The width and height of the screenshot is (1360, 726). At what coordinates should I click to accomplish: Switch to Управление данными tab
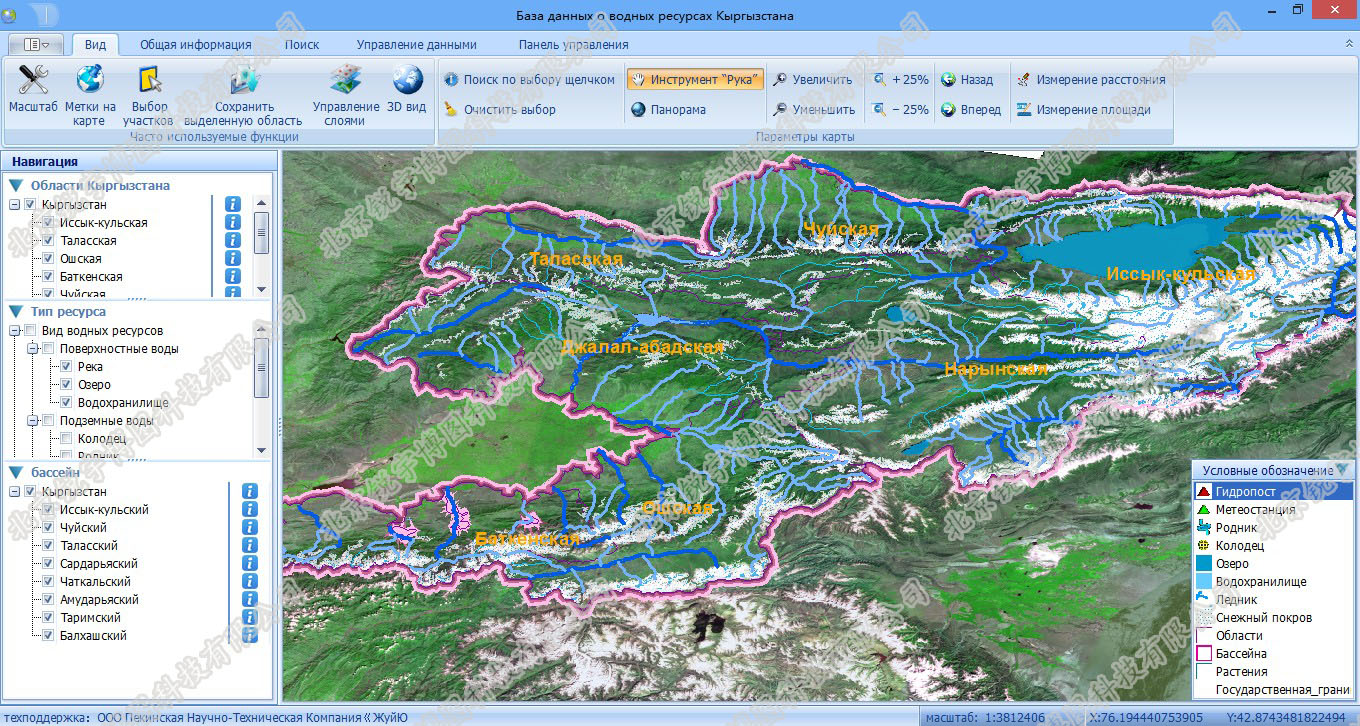[416, 45]
